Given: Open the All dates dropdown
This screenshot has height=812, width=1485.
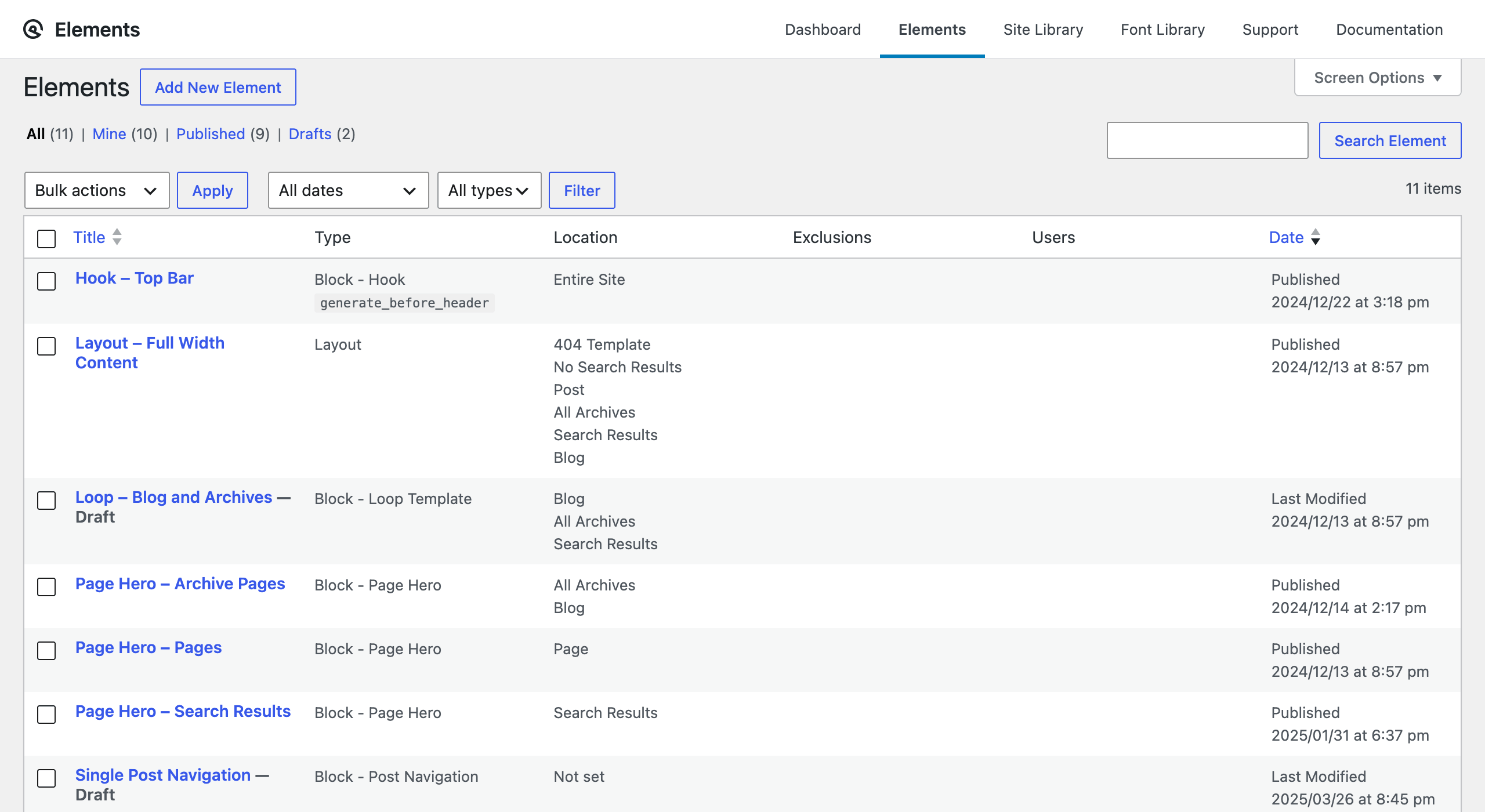Looking at the screenshot, I should point(348,190).
